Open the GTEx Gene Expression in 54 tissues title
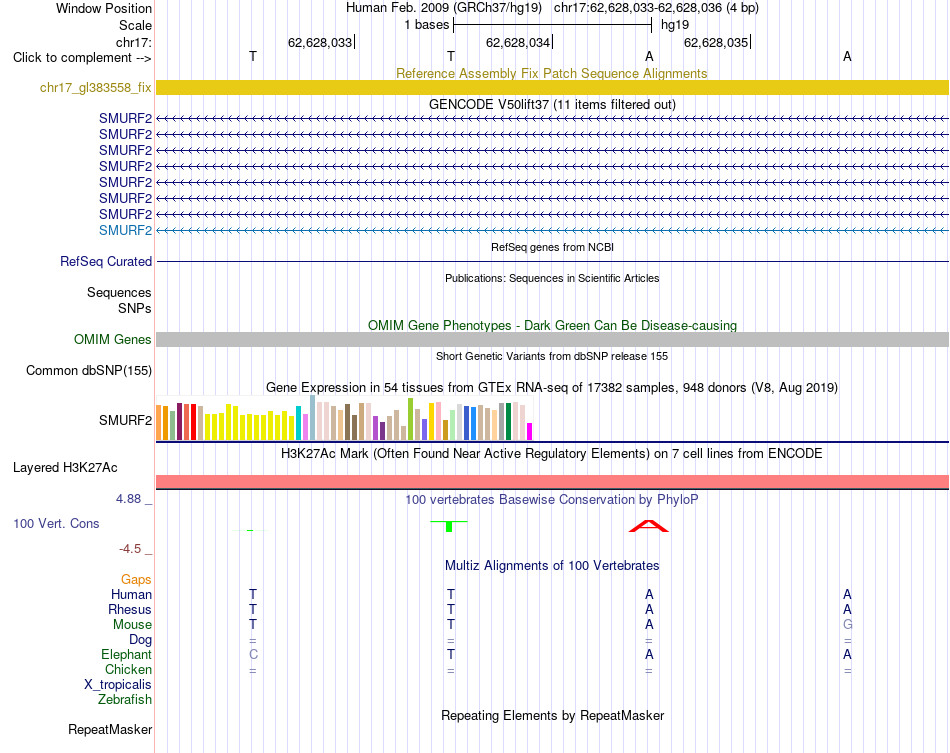The image size is (950, 753). point(552,388)
